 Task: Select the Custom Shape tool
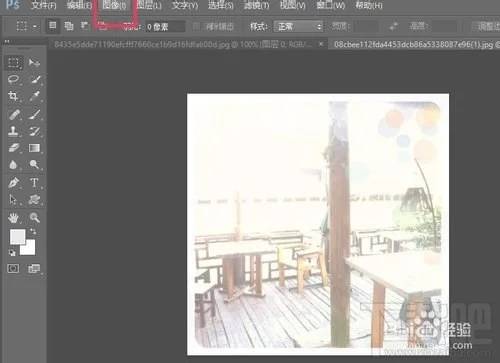(x=34, y=199)
